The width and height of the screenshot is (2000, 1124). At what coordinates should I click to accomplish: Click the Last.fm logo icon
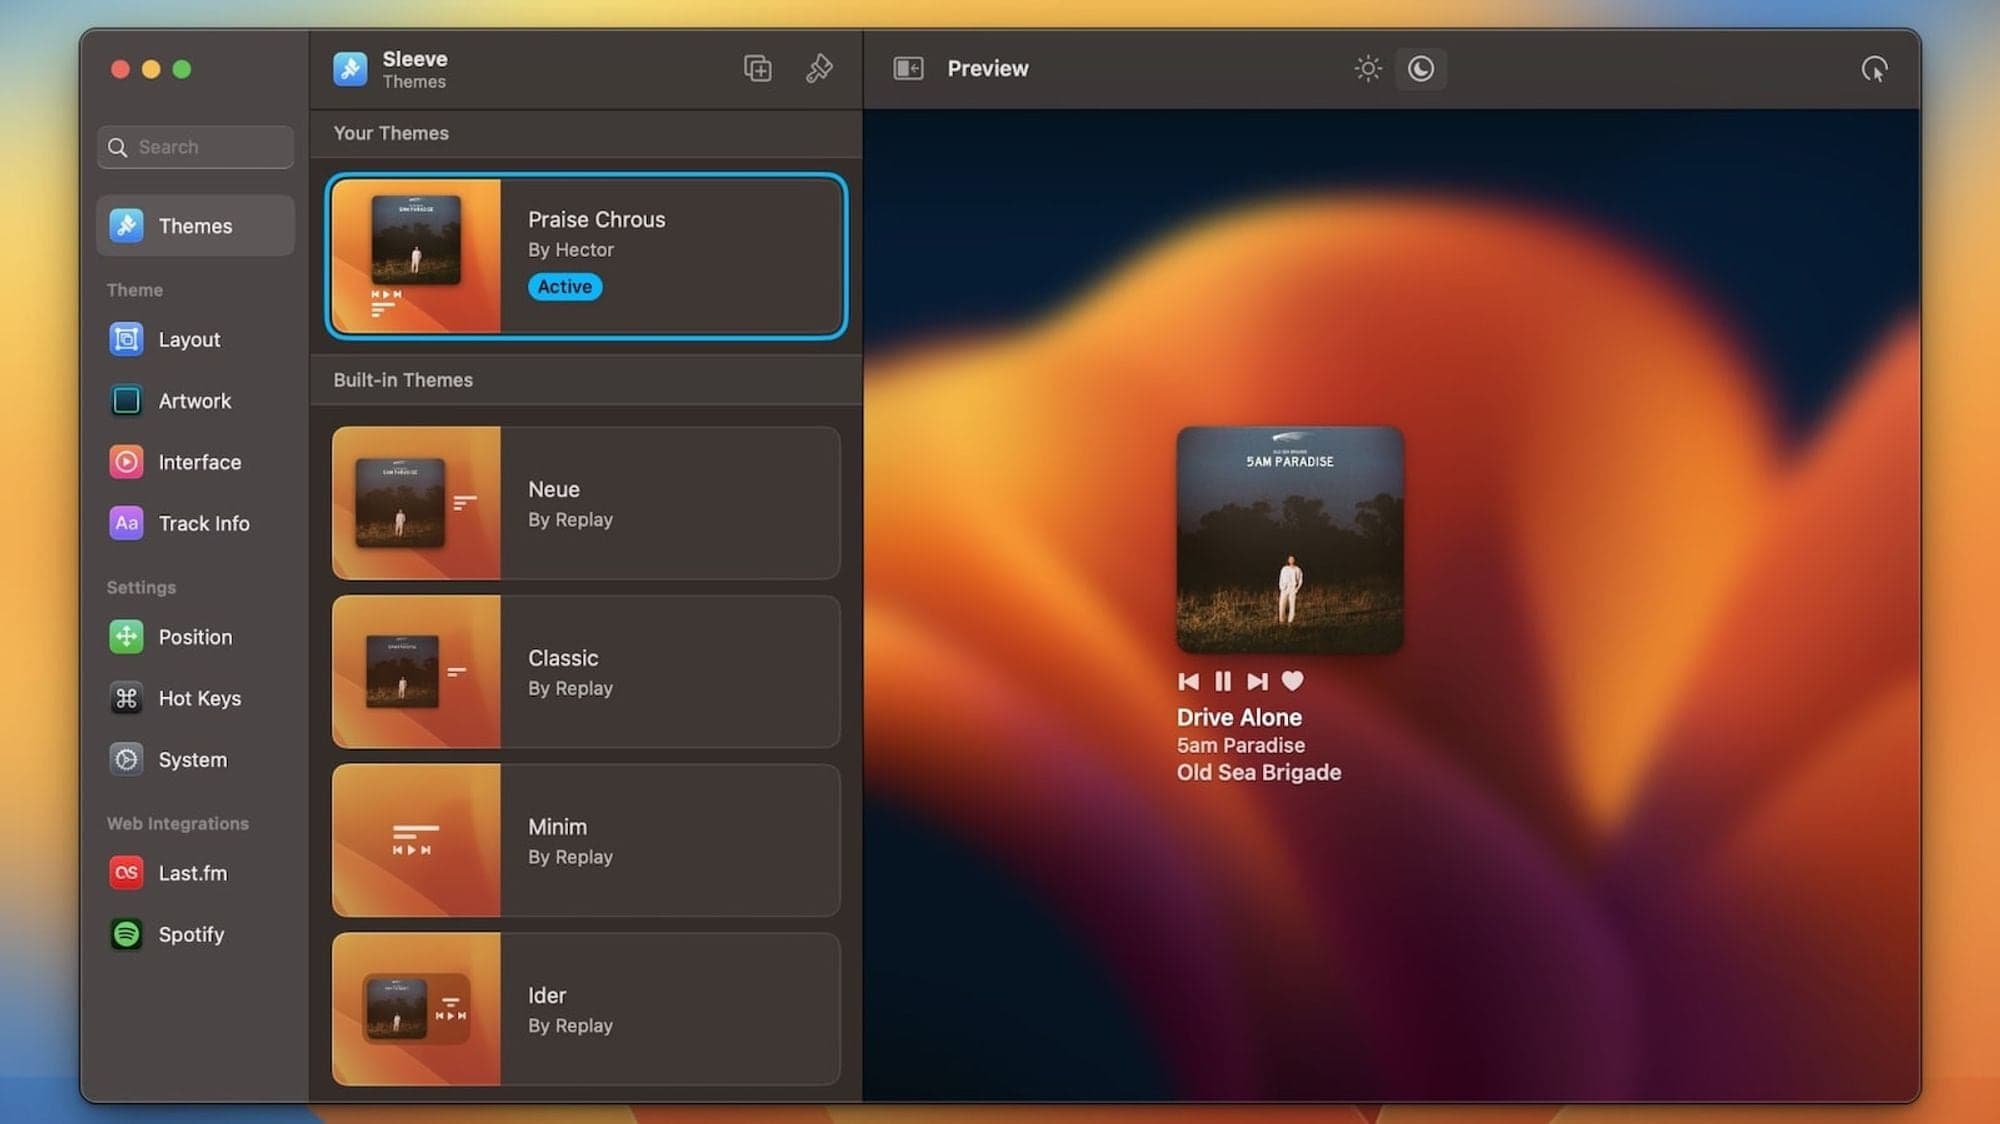tap(126, 873)
